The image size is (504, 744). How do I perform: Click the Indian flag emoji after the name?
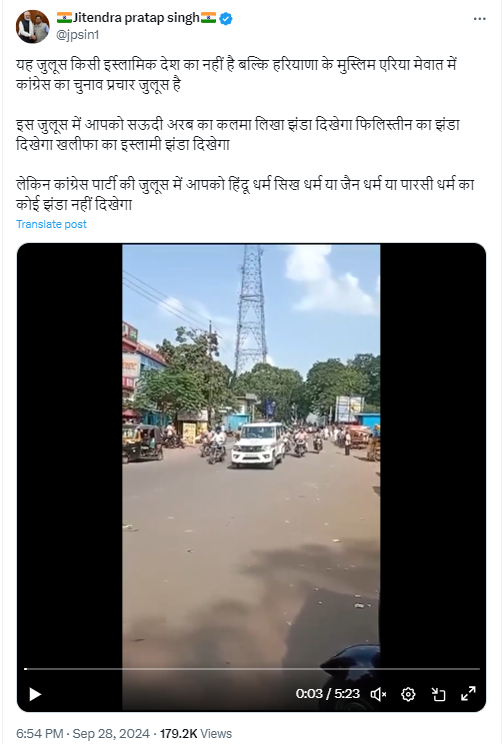pos(208,18)
